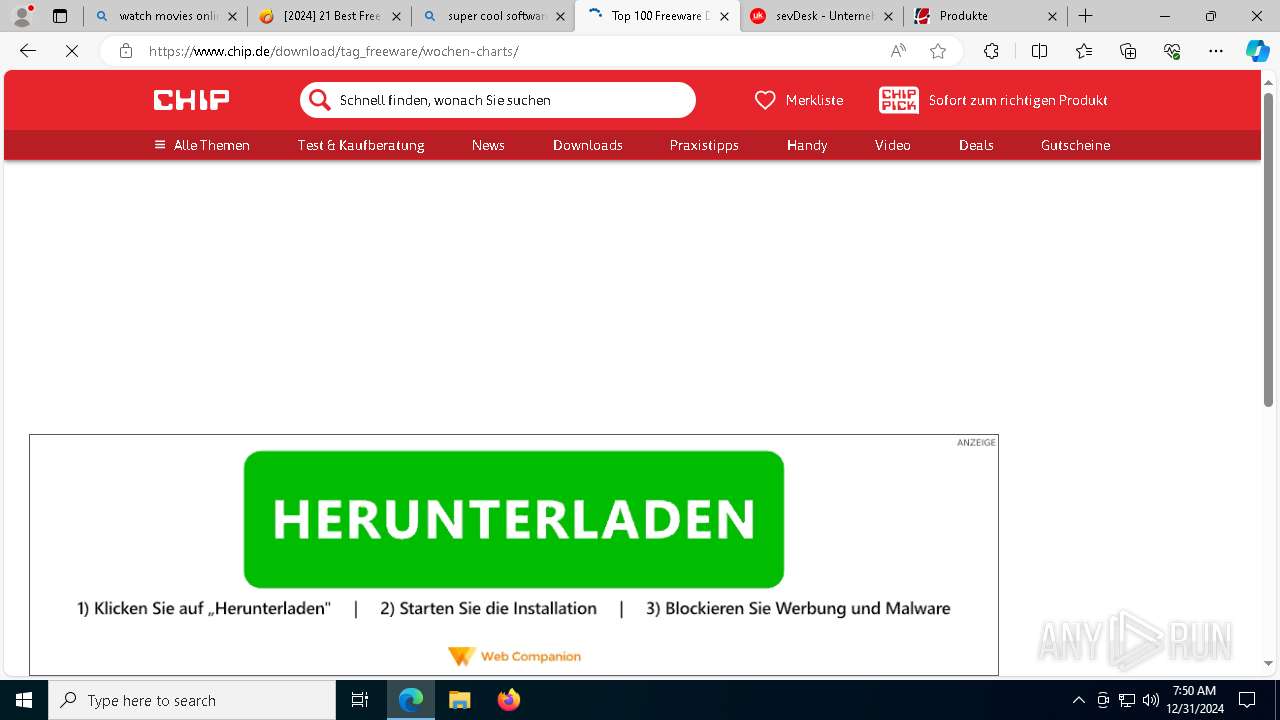1280x720 pixels.
Task: Click the scrollbar down arrow
Action: [1268, 663]
